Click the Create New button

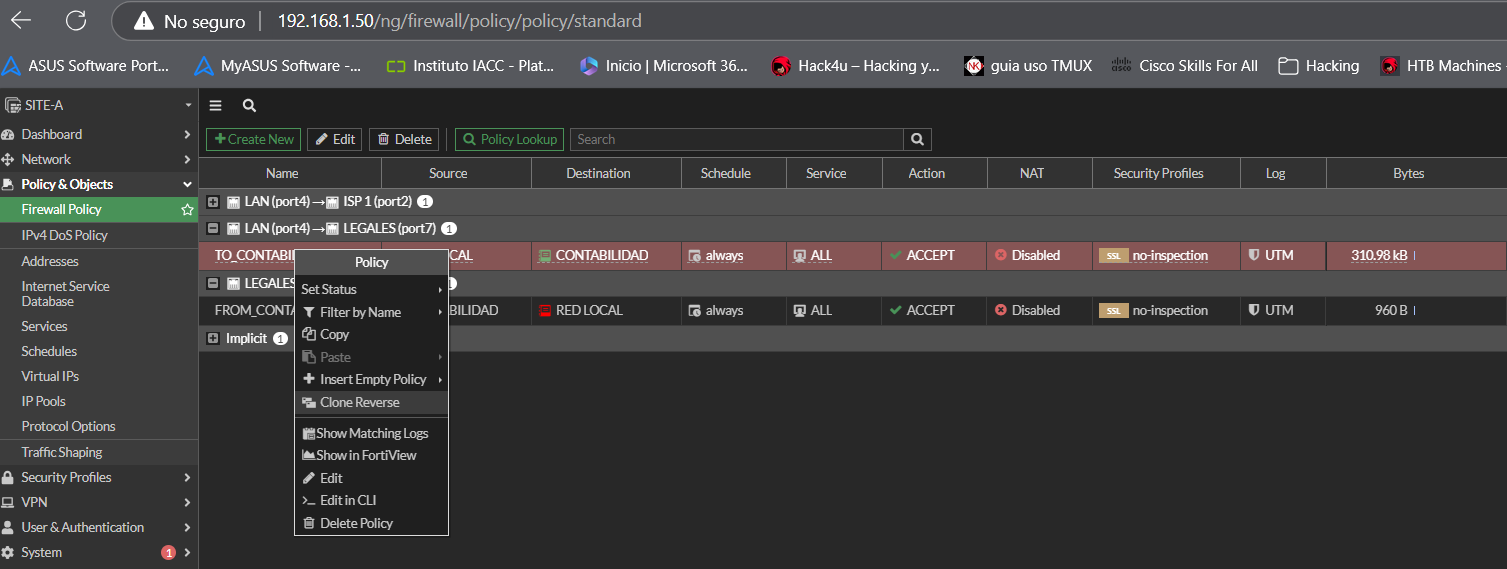[253, 140]
